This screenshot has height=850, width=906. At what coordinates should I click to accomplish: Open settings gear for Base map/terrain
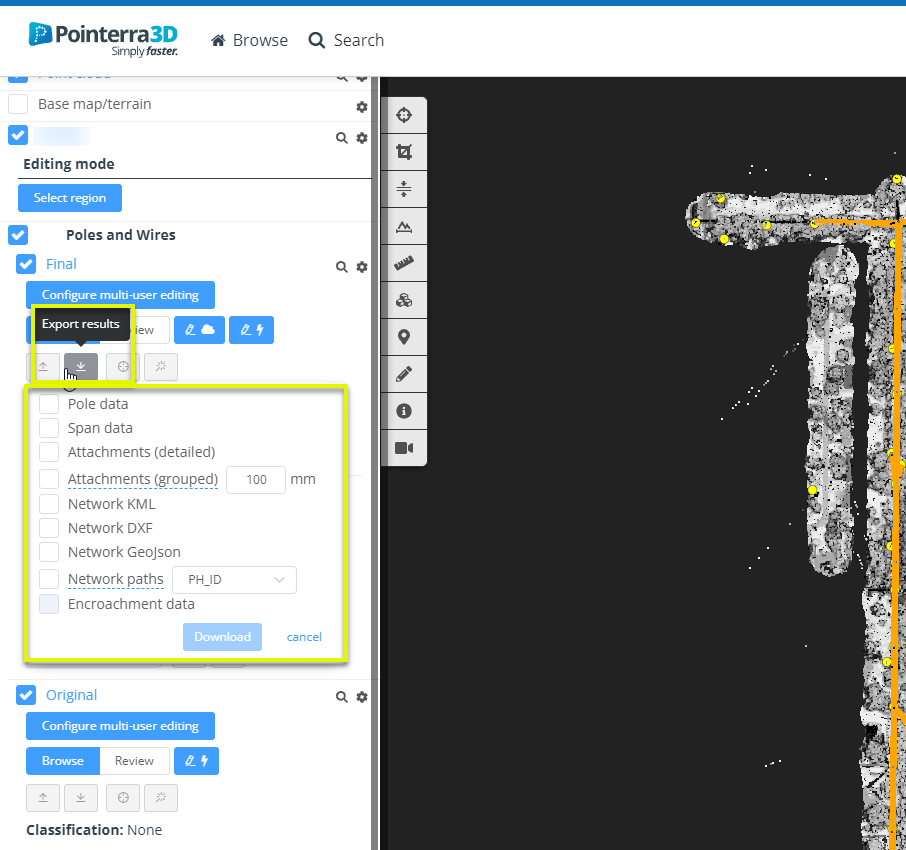tap(362, 107)
